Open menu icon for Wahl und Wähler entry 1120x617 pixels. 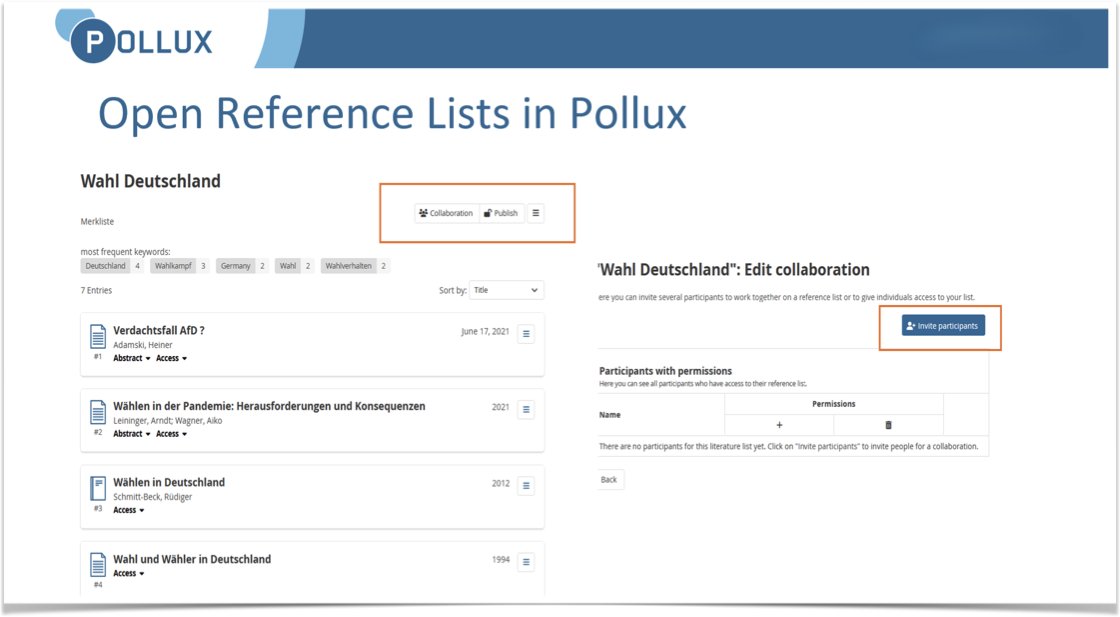point(526,562)
